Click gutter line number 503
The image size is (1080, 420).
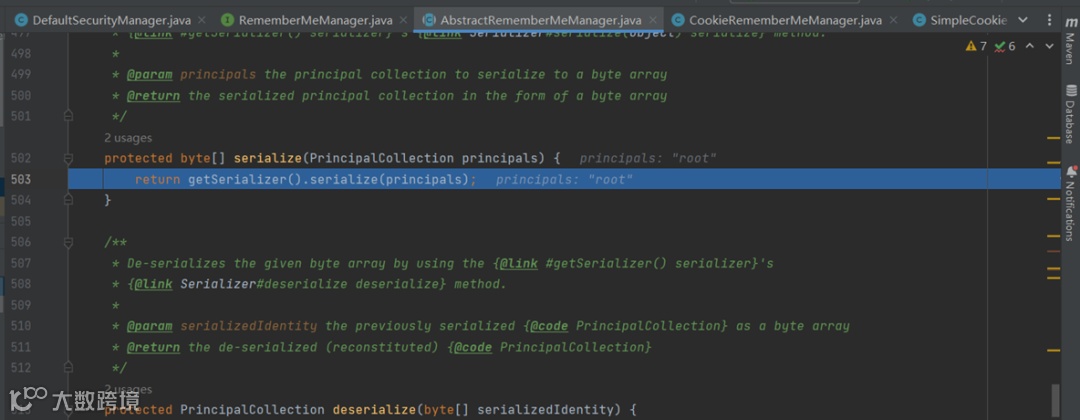pos(21,180)
